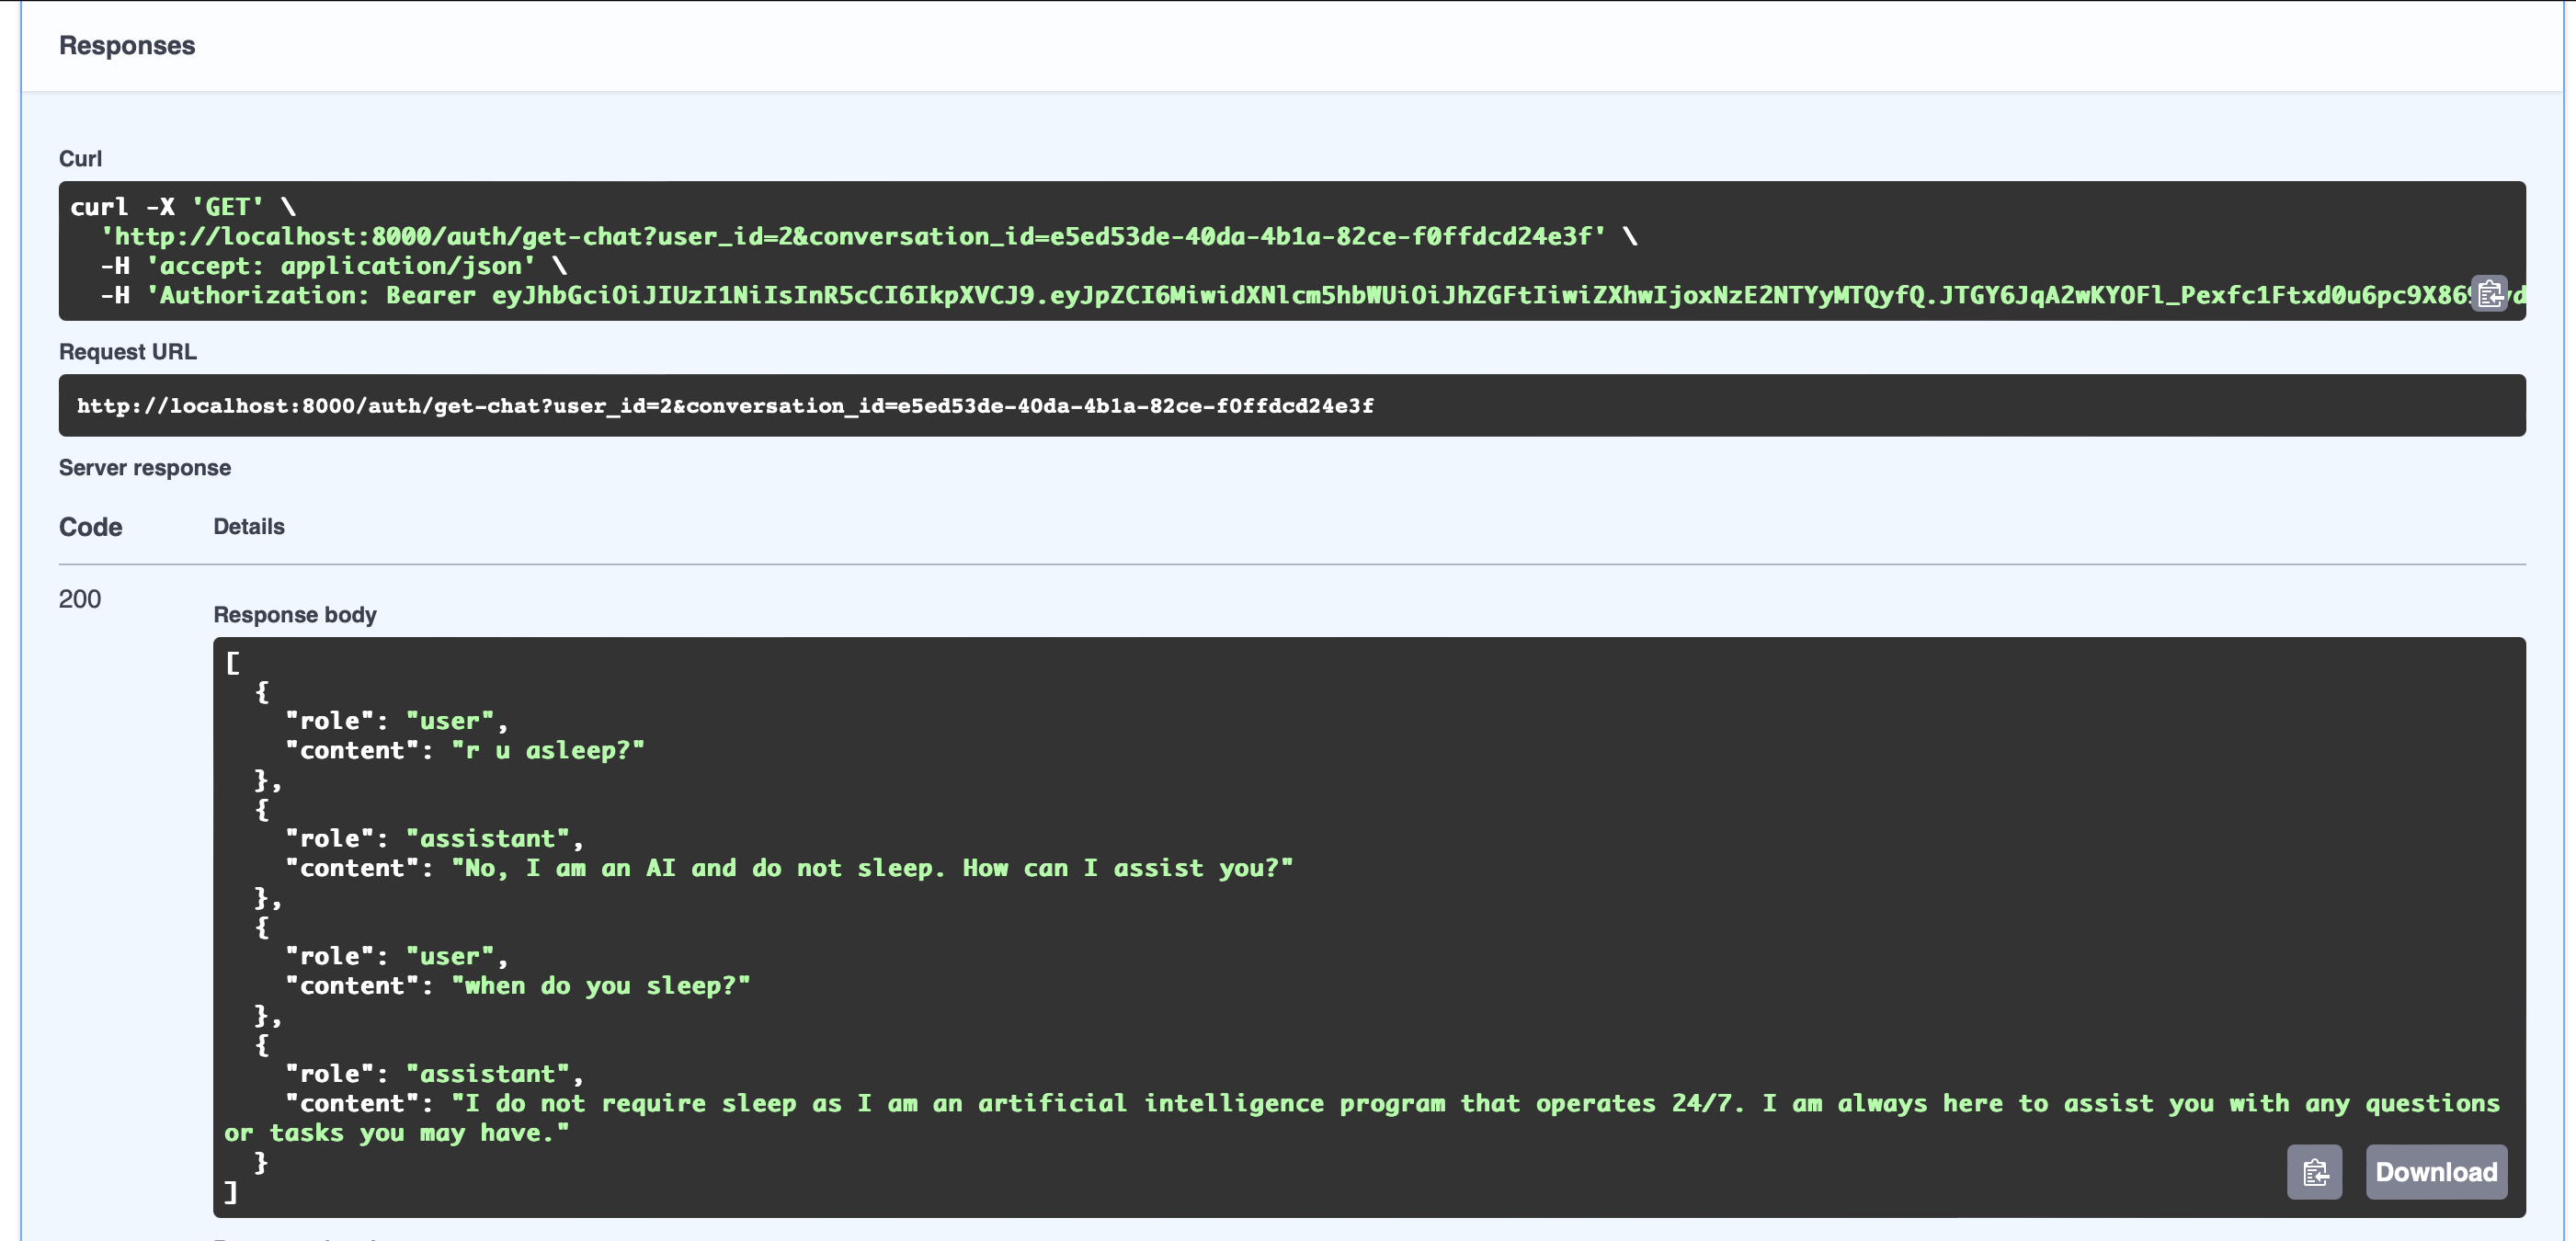Viewport: 2576px width, 1241px height.
Task: Click the "r u asleep?" content line
Action: 547,750
